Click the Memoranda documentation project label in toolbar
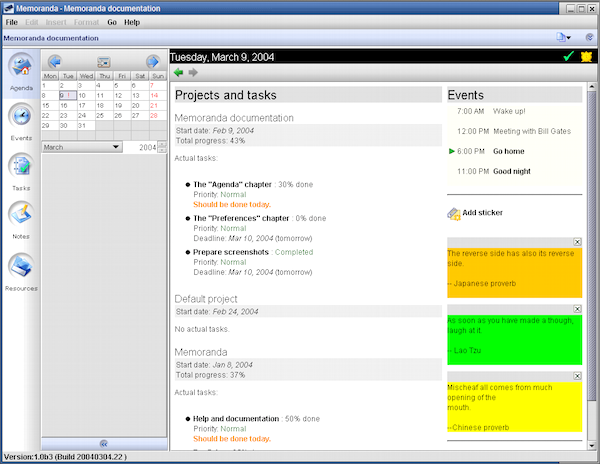The image size is (600, 464). (x=51, y=38)
